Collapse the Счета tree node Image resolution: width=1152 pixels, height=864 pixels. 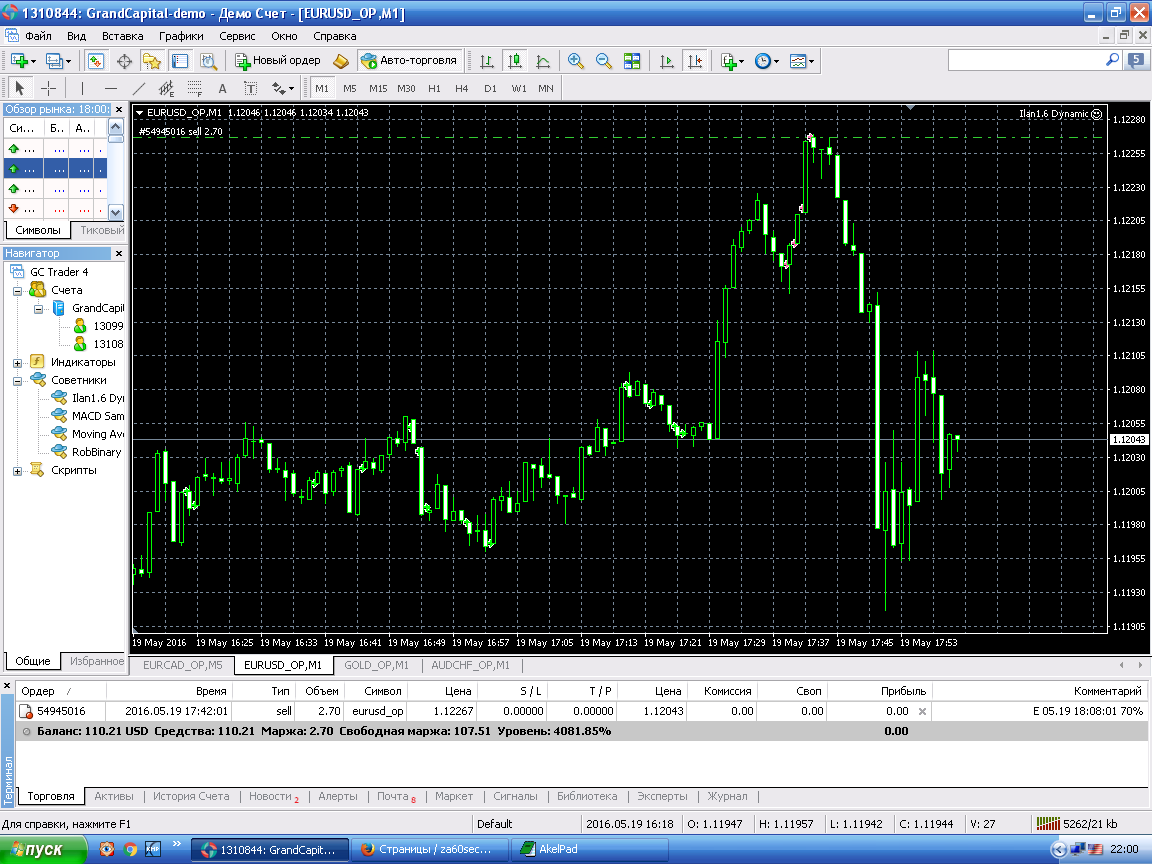click(17, 291)
